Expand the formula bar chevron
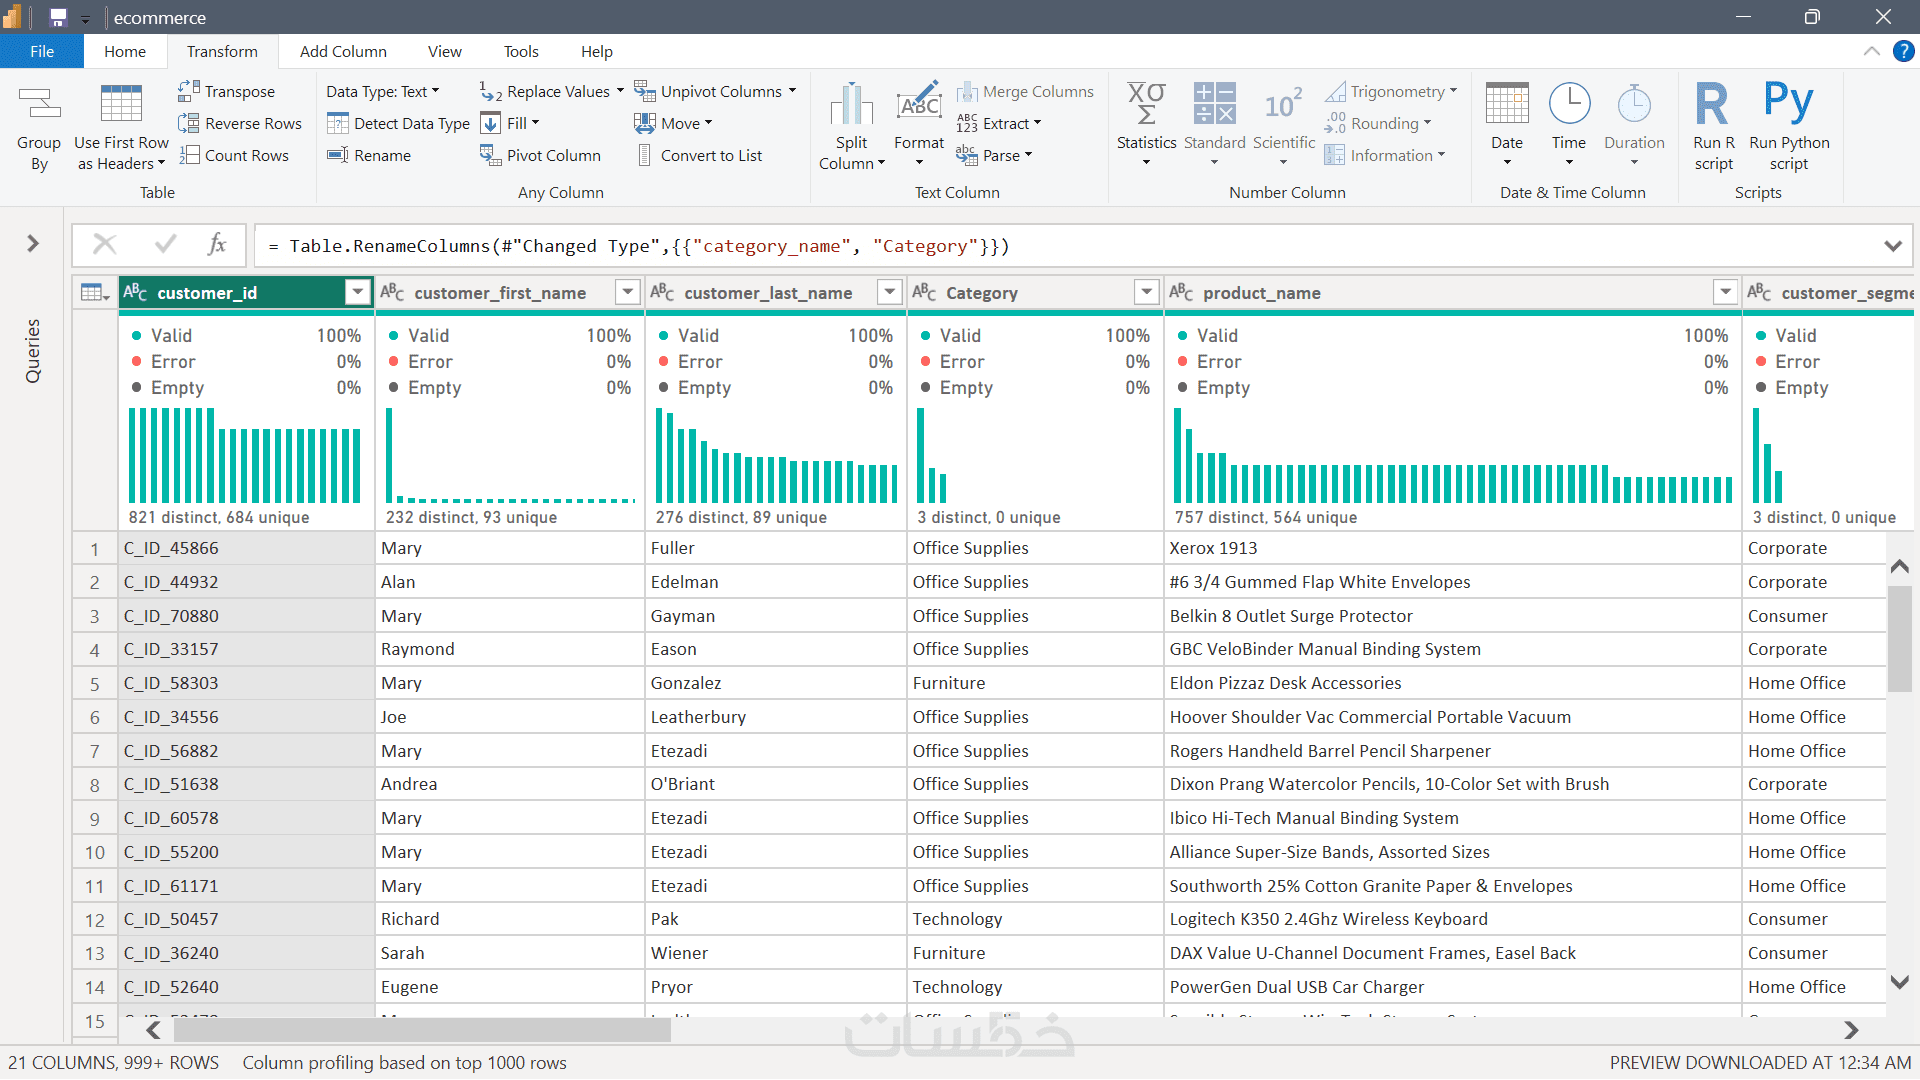 (x=1892, y=246)
